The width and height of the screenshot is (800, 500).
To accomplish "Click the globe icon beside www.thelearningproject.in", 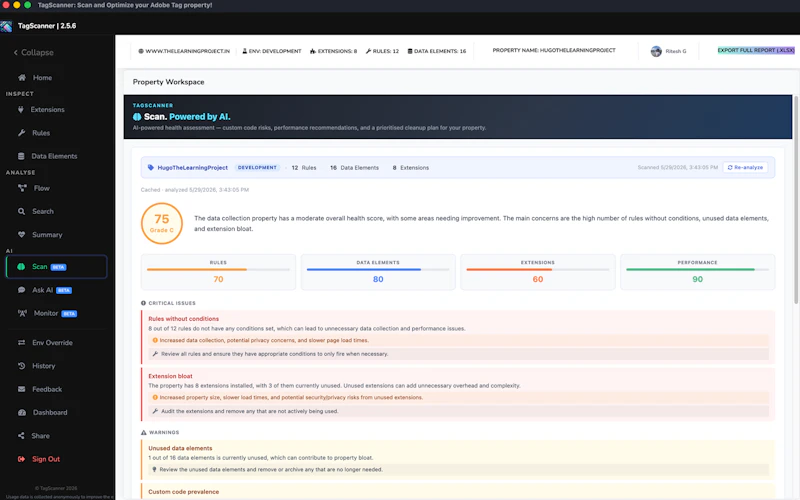I will [141, 51].
